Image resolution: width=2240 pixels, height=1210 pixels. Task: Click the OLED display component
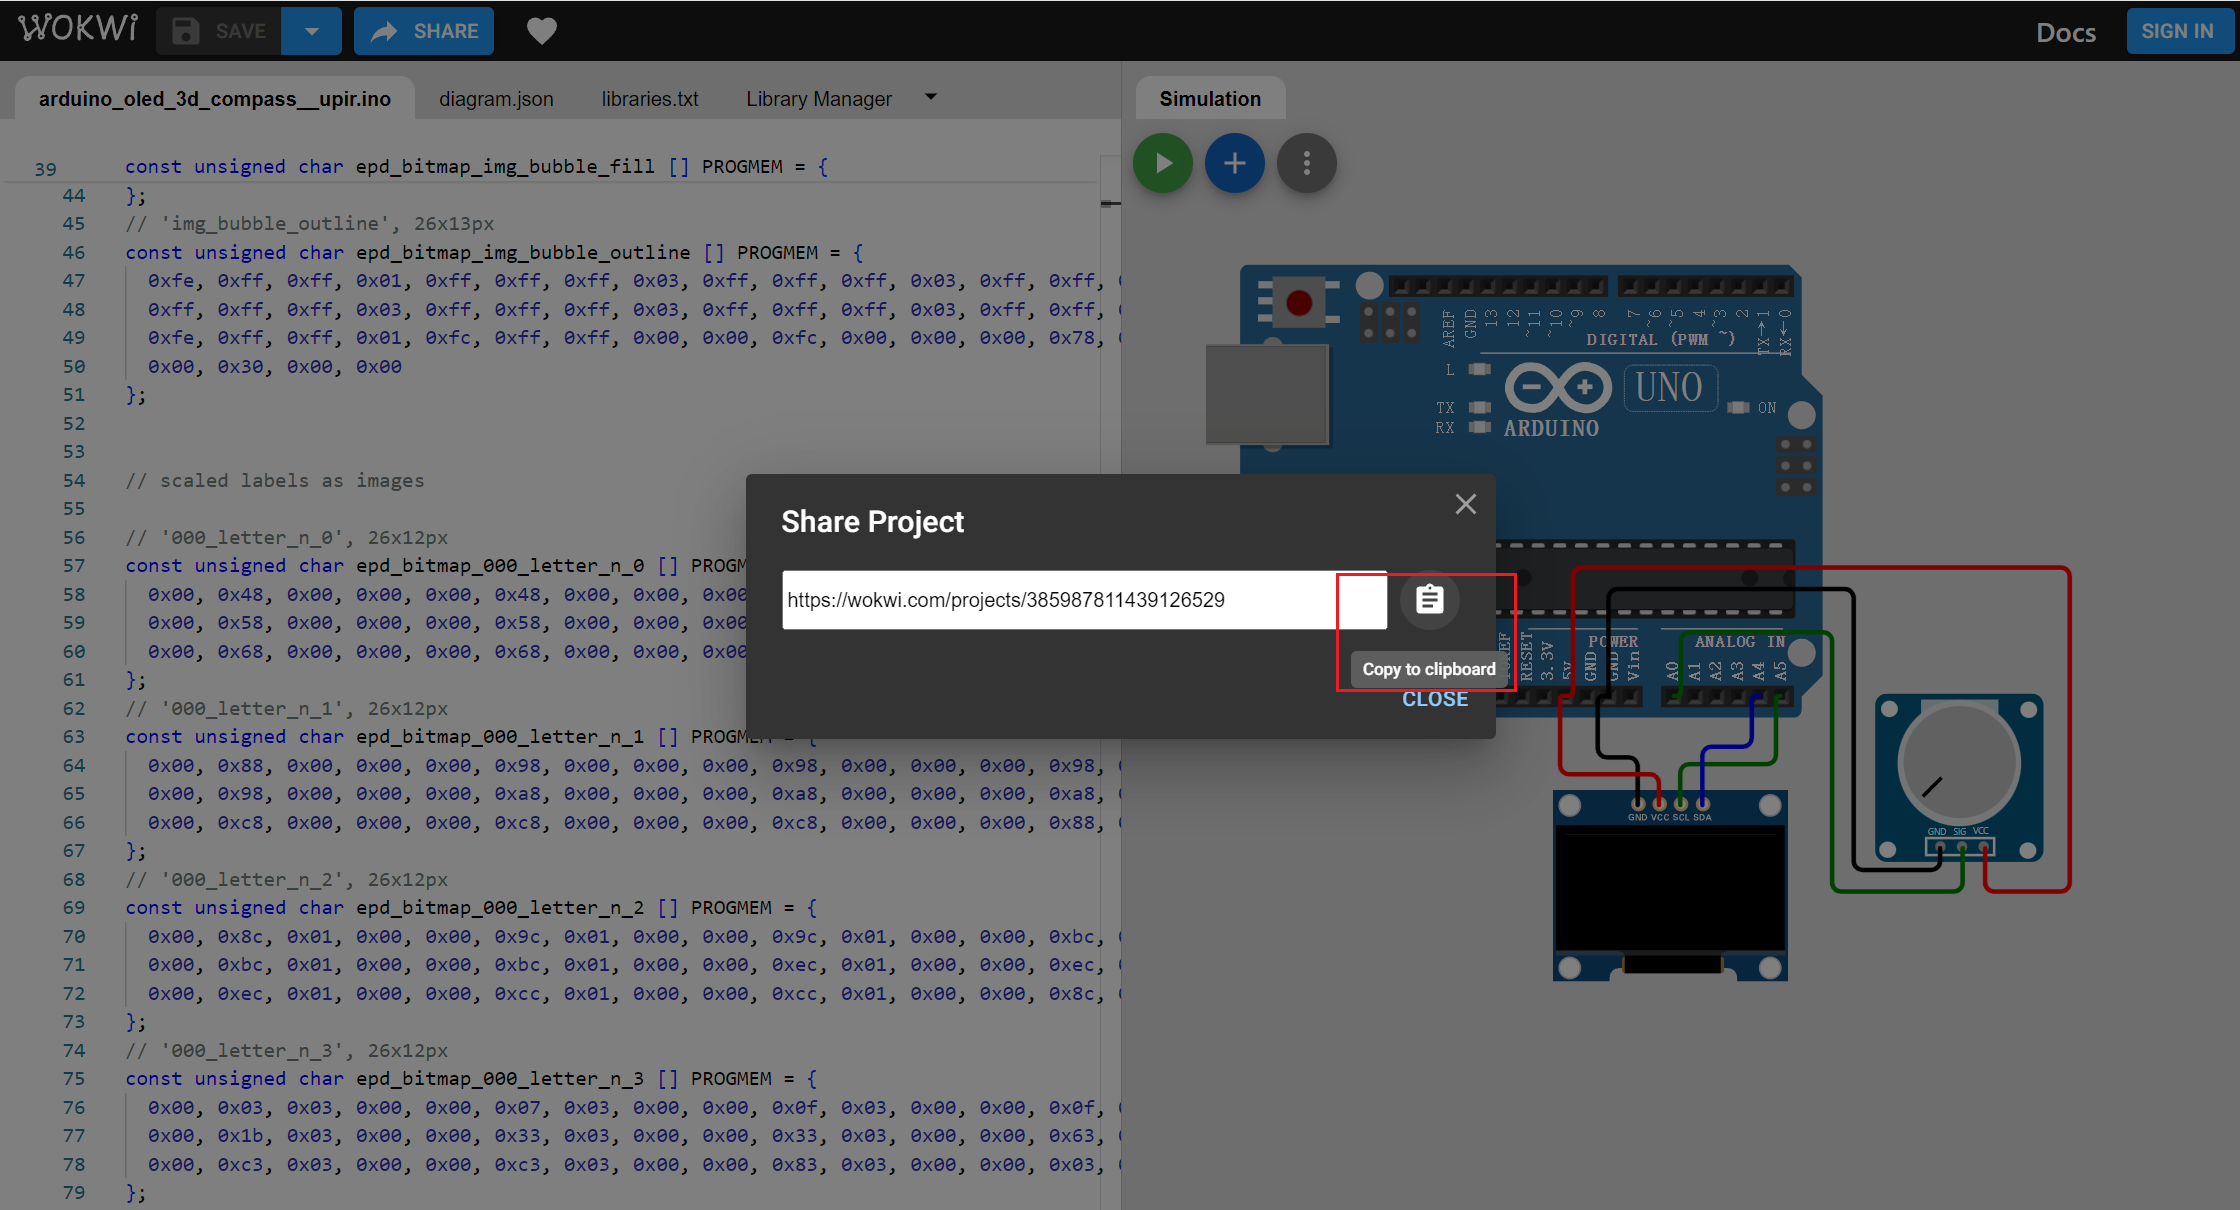pos(1669,889)
